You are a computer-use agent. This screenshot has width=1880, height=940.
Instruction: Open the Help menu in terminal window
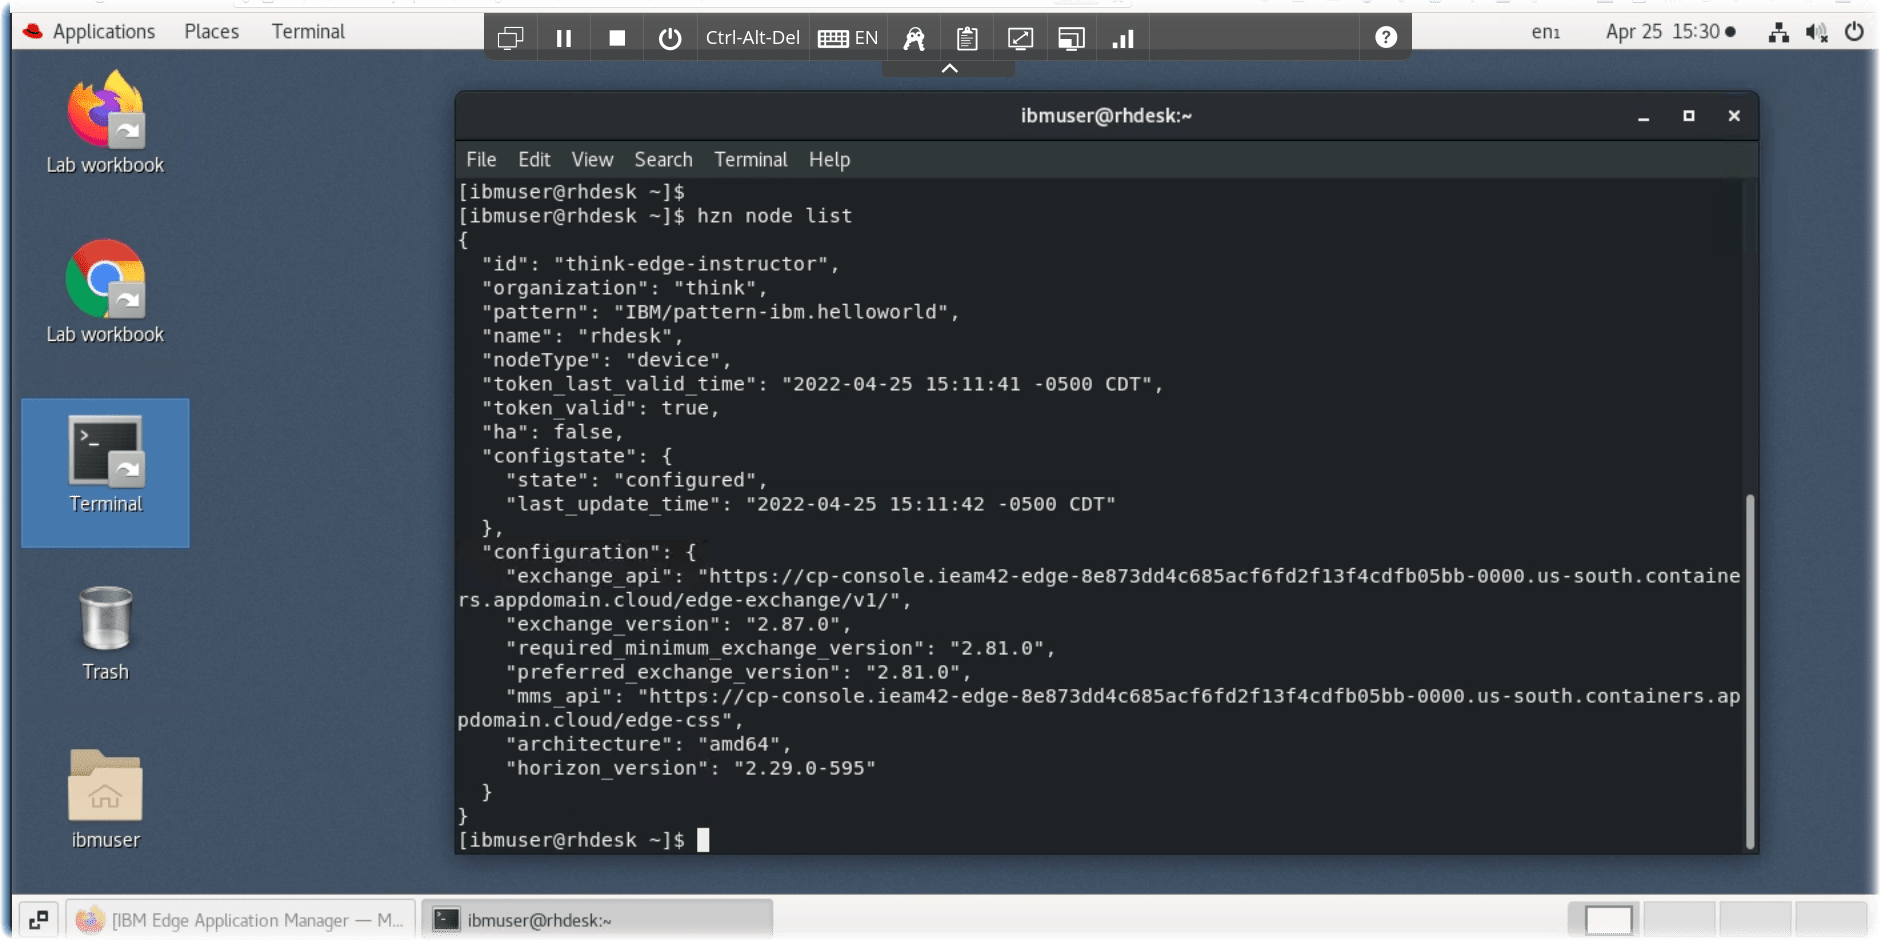[x=829, y=159]
